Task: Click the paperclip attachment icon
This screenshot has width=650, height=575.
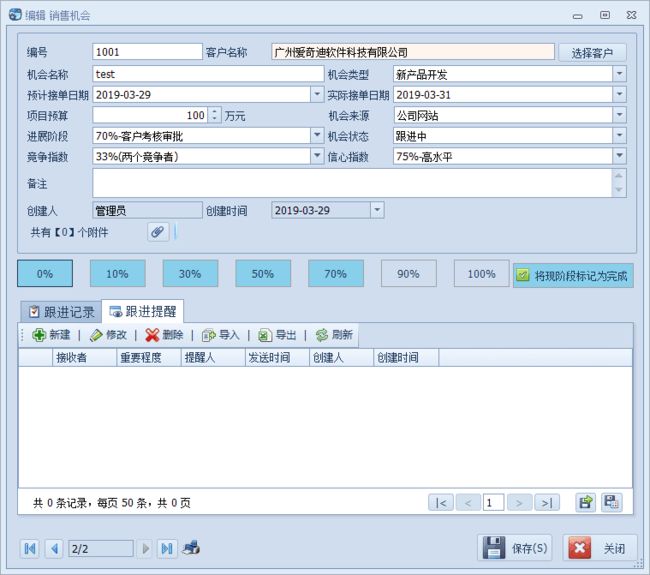Action: click(158, 232)
